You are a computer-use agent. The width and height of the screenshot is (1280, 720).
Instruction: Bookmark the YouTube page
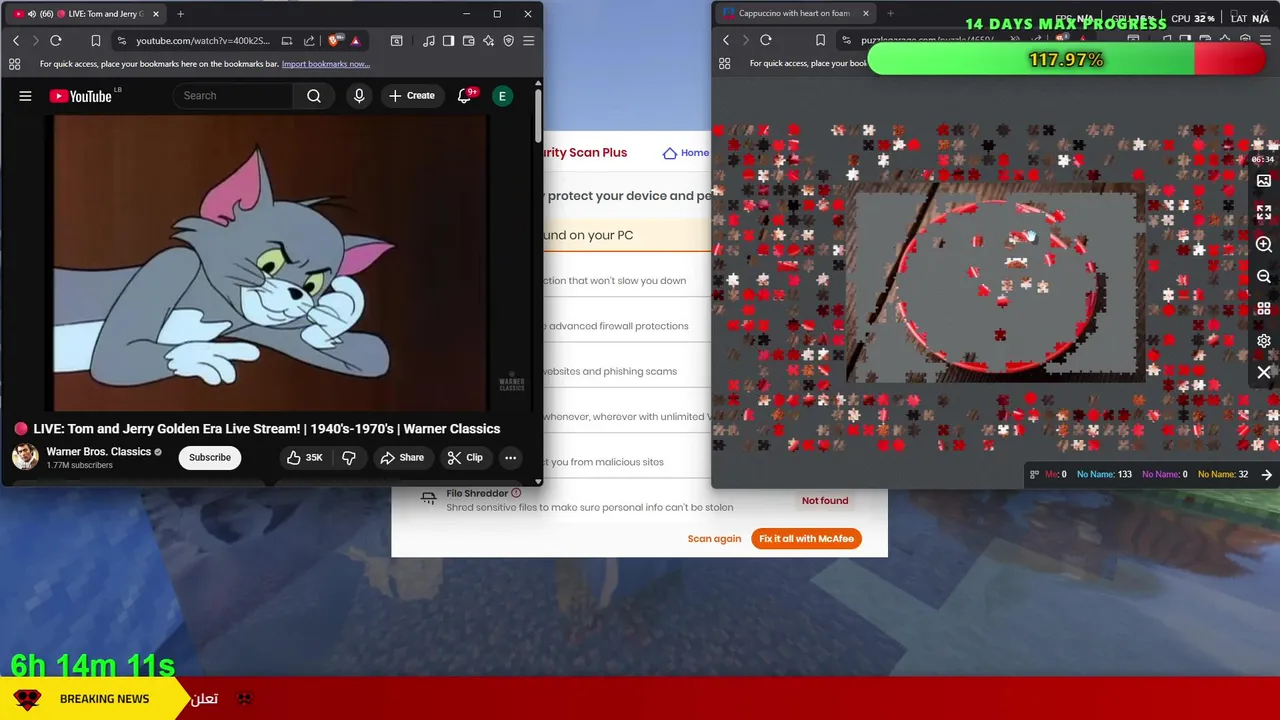coord(96,41)
